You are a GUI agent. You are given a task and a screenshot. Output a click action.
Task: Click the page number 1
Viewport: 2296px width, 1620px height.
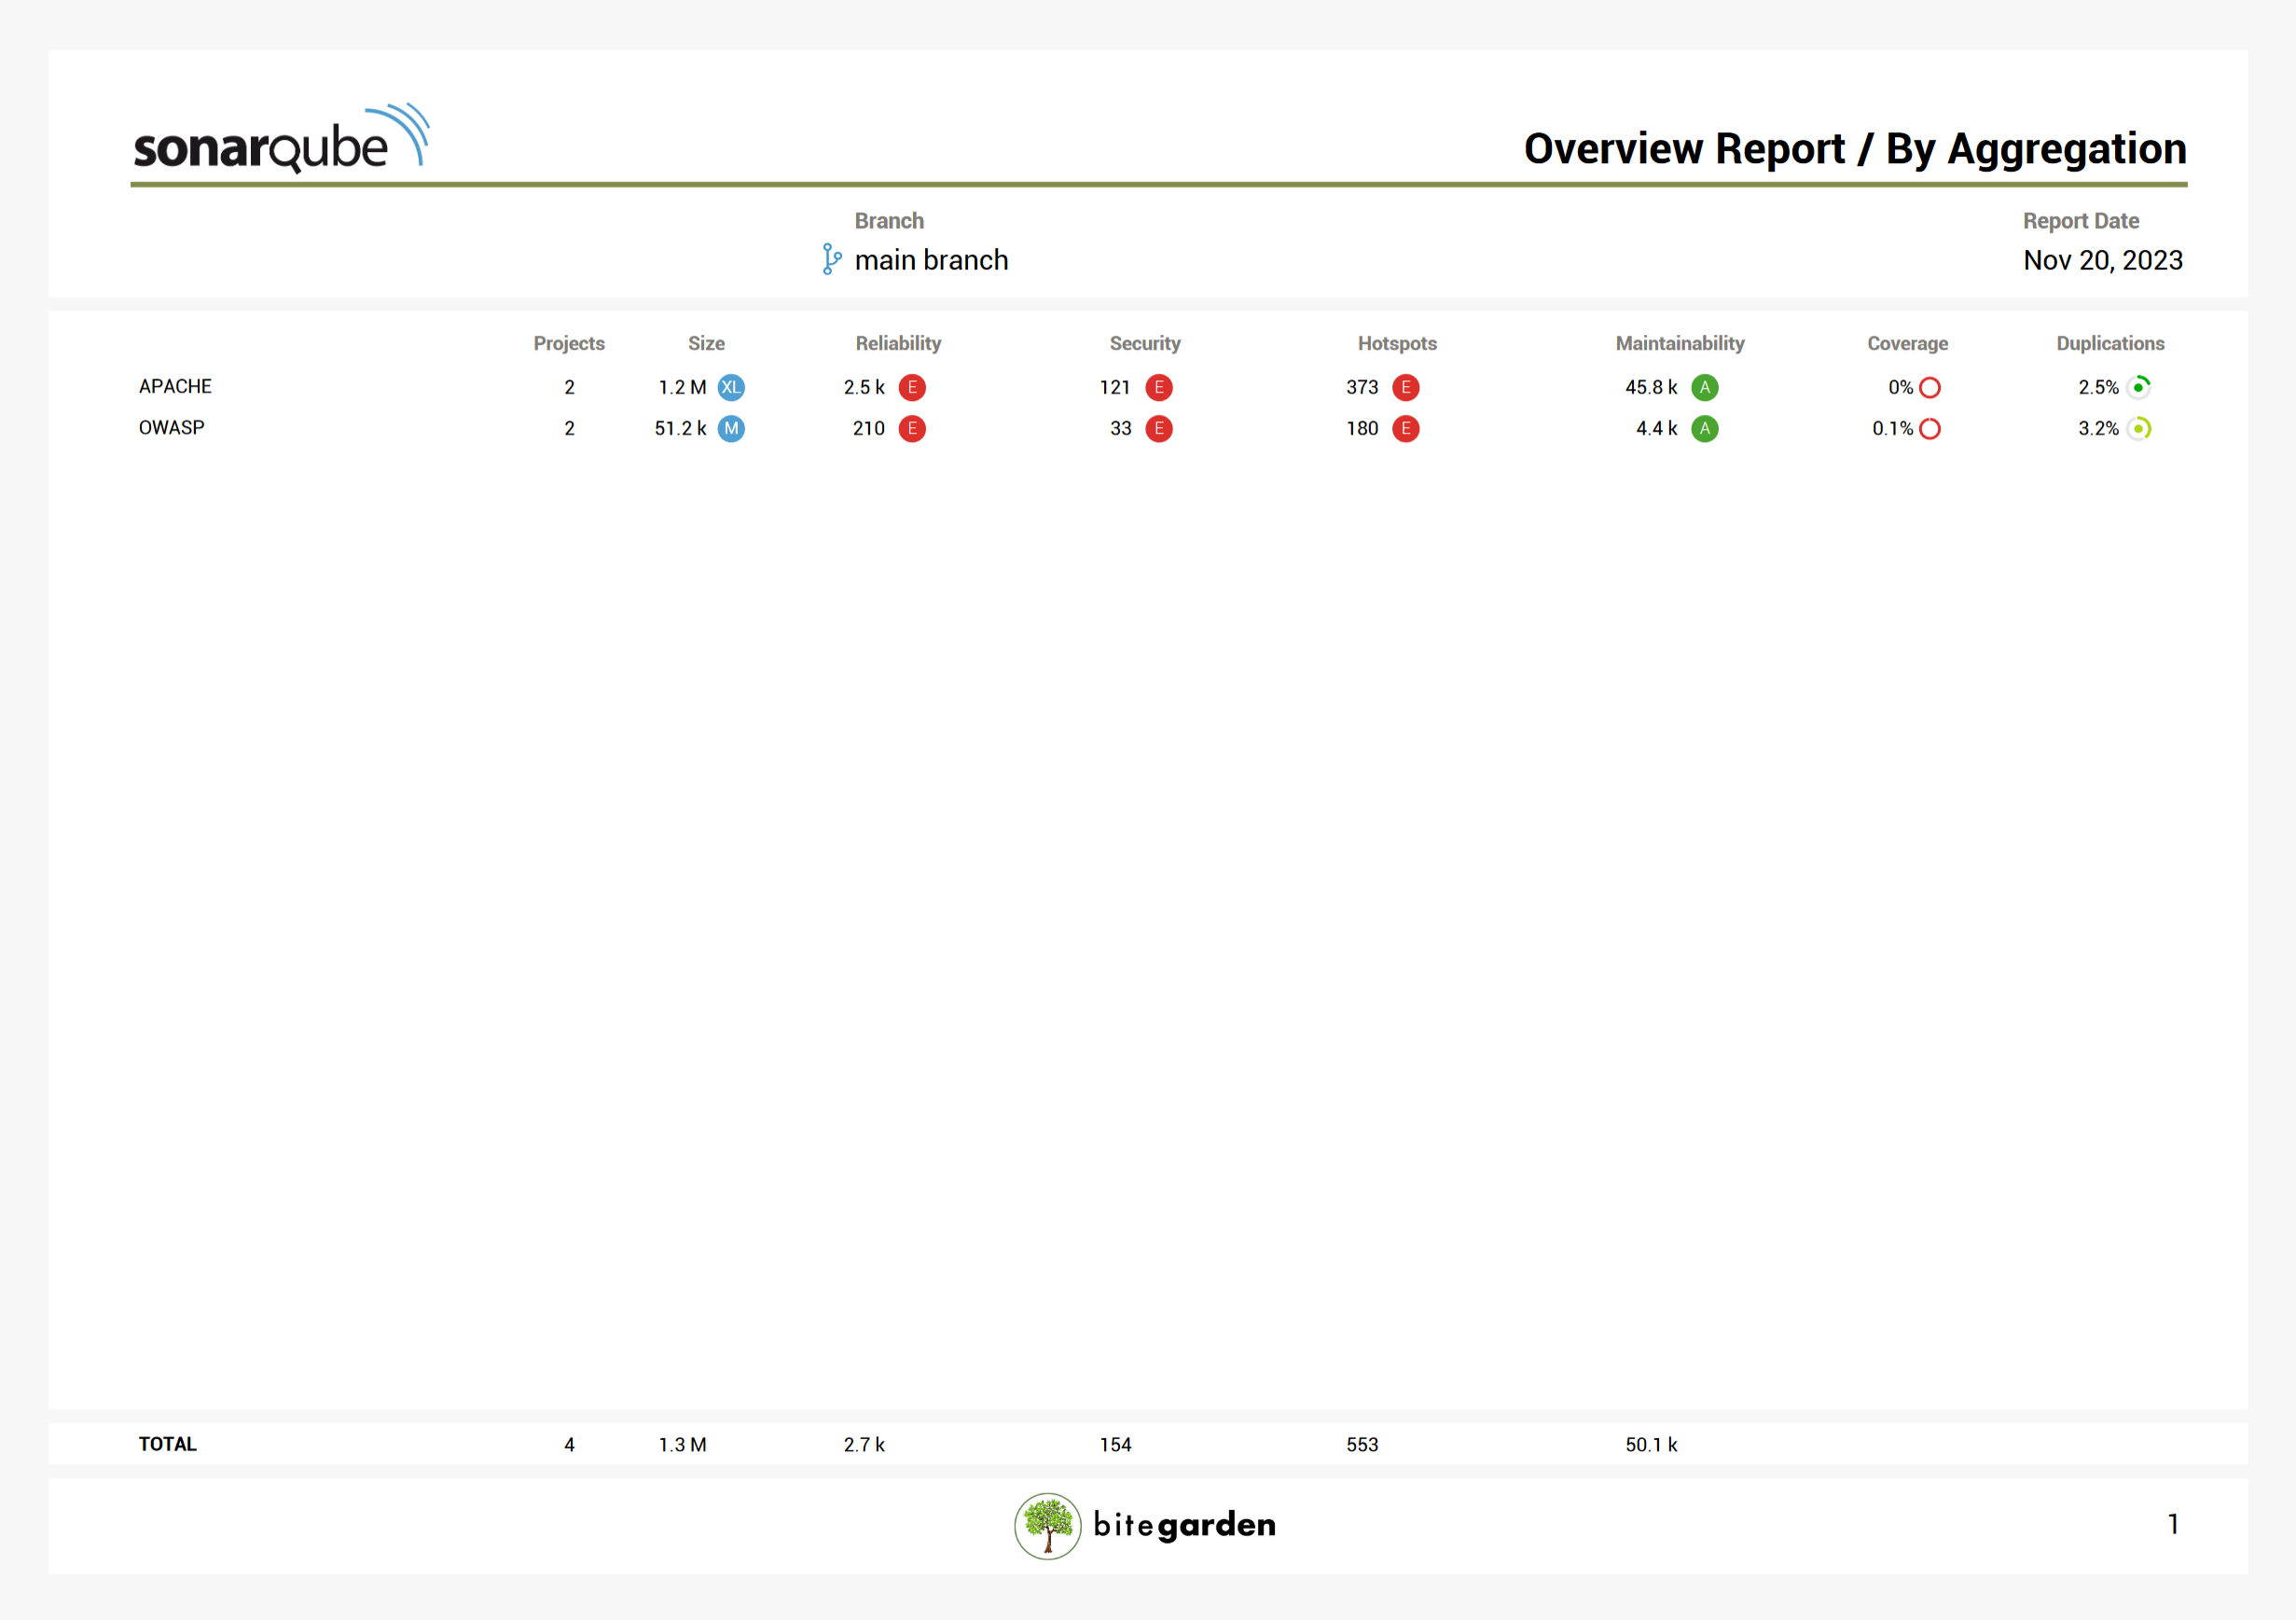click(2173, 1524)
